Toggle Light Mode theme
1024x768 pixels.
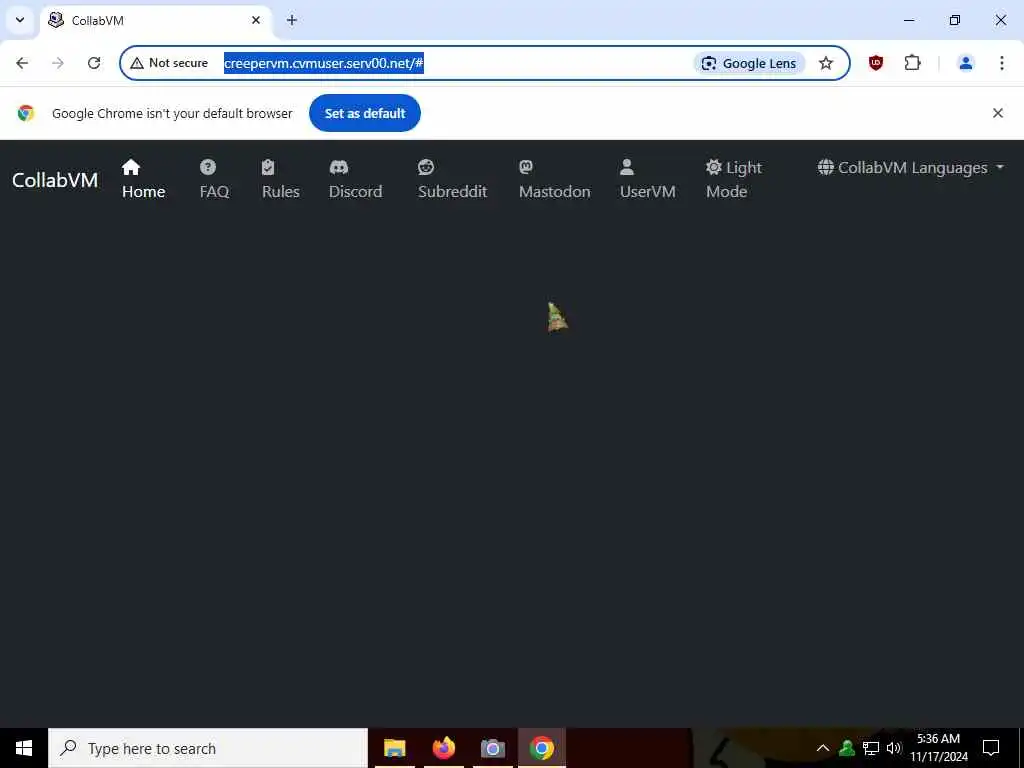pyautogui.click(x=733, y=179)
